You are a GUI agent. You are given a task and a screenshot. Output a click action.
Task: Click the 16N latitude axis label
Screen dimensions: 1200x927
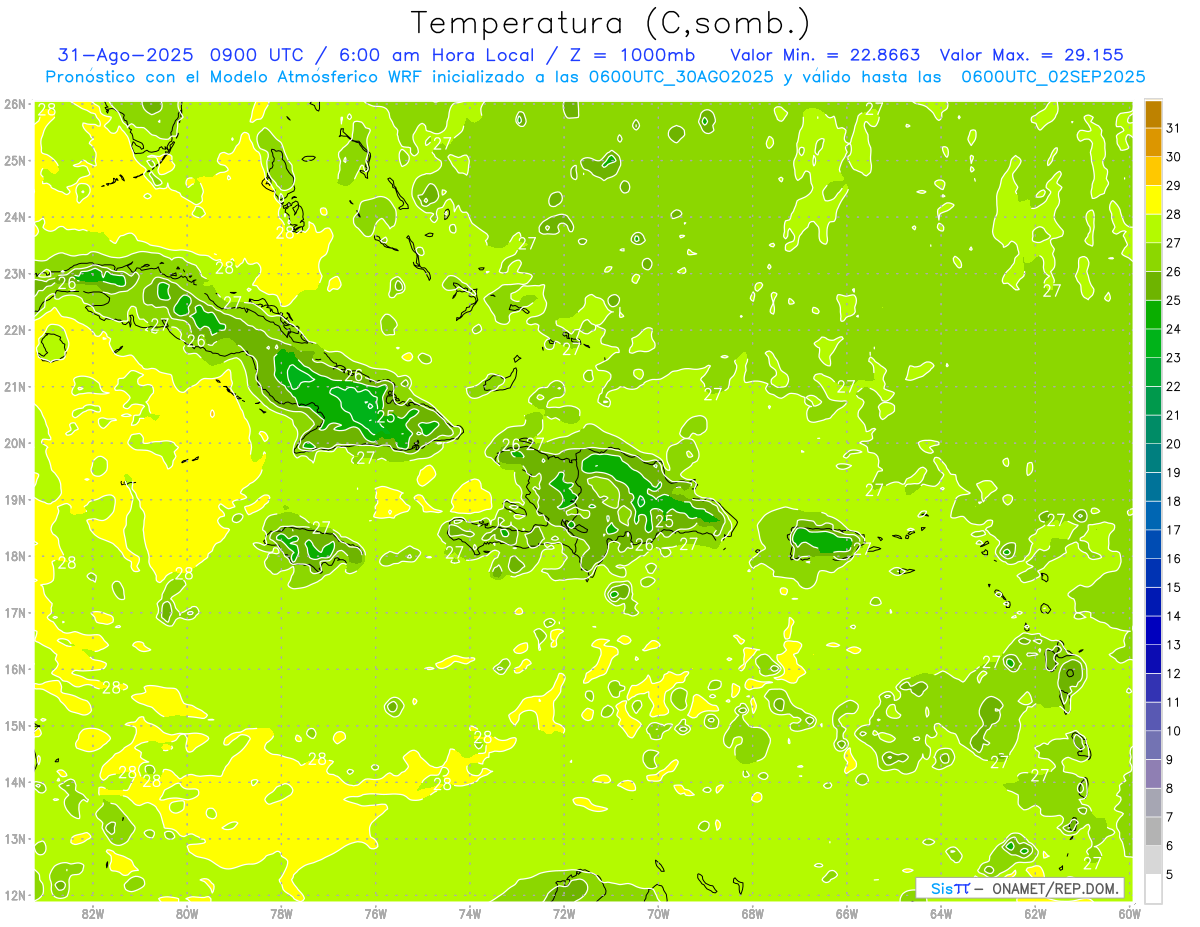click(15, 669)
